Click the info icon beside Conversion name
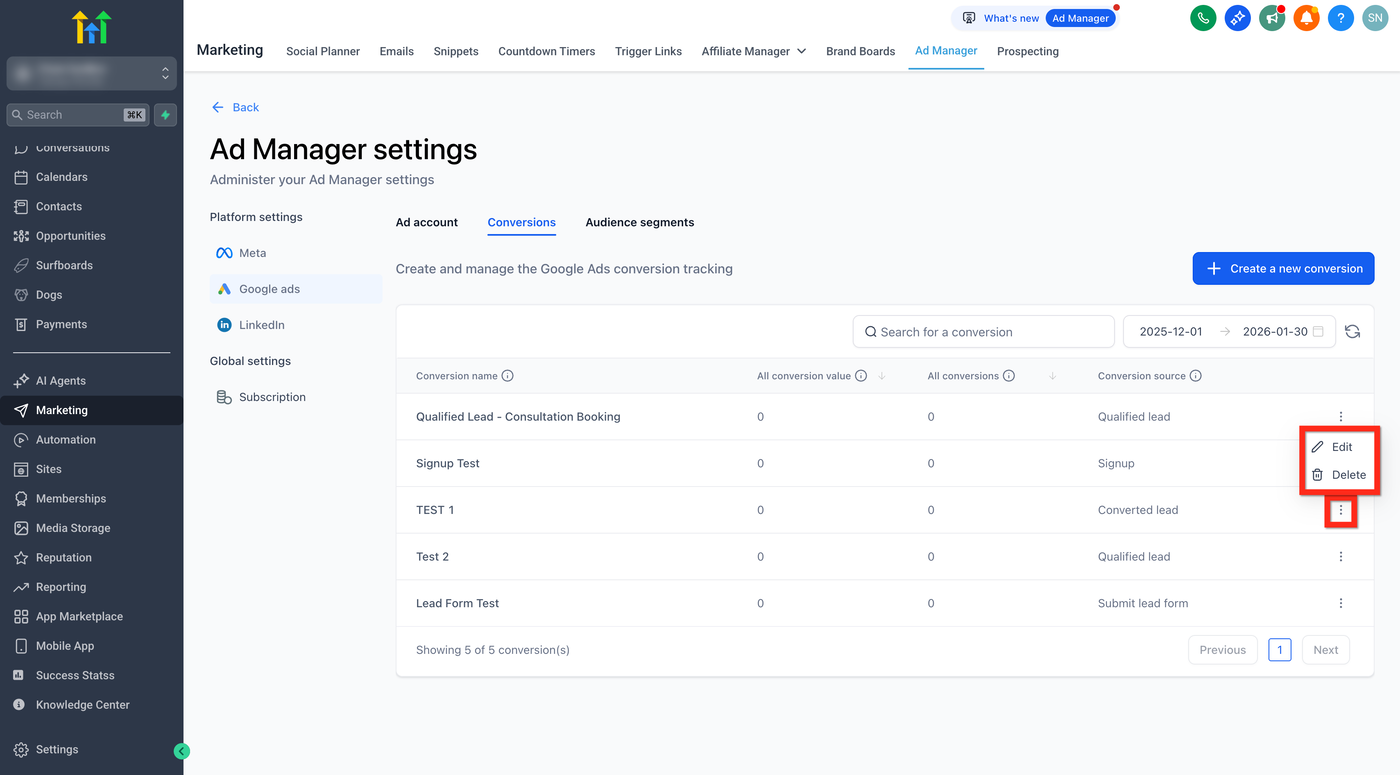 pos(507,376)
